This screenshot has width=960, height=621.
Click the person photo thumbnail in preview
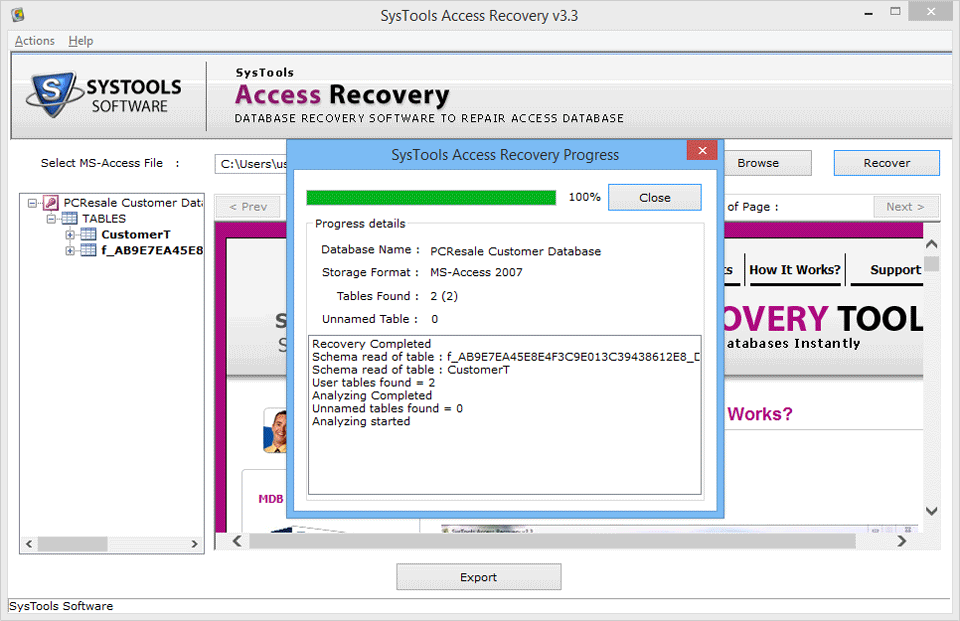coord(275,431)
